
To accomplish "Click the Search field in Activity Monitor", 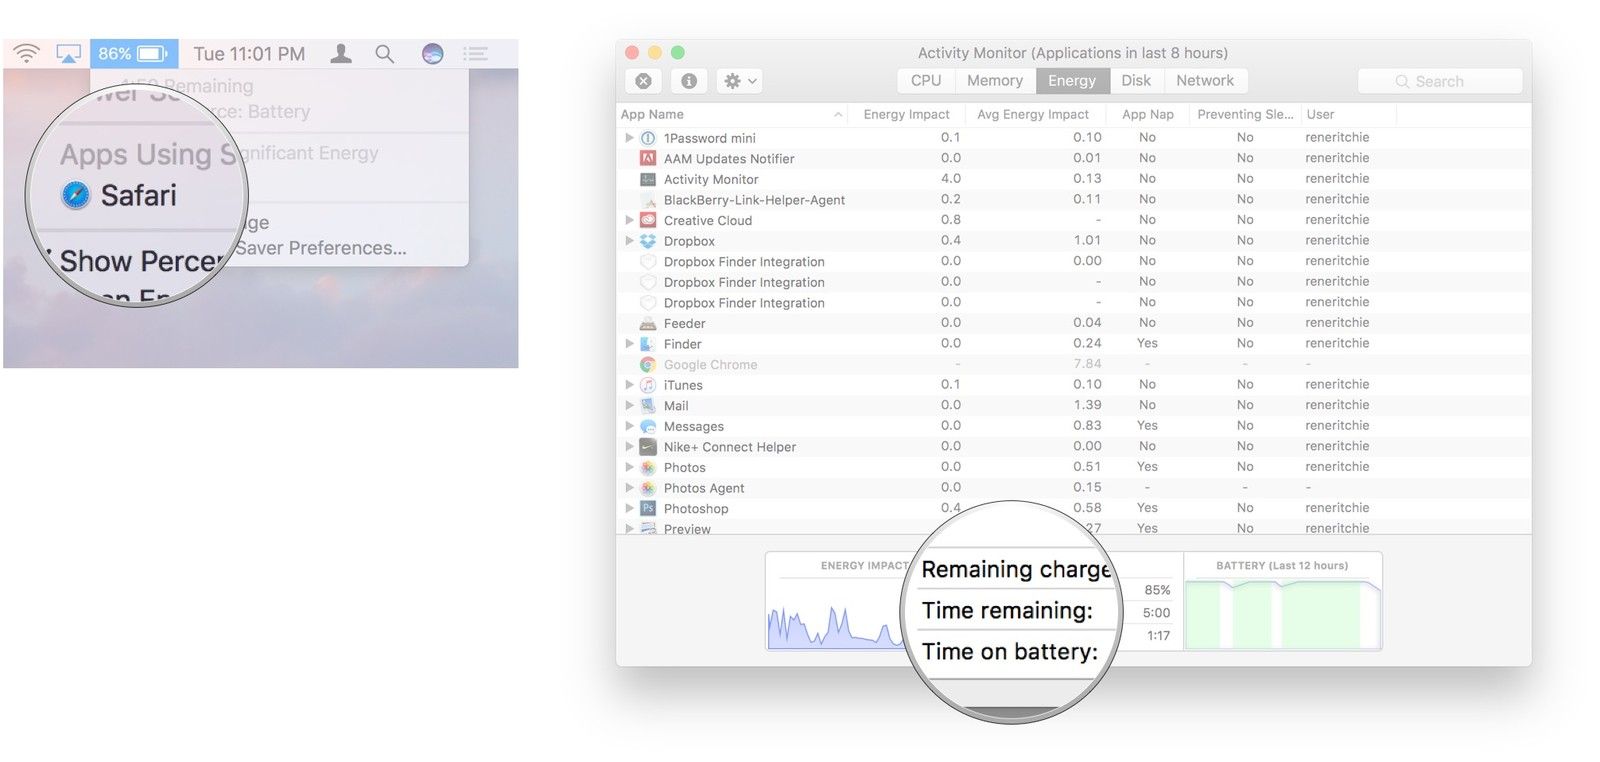I will click(x=1440, y=82).
